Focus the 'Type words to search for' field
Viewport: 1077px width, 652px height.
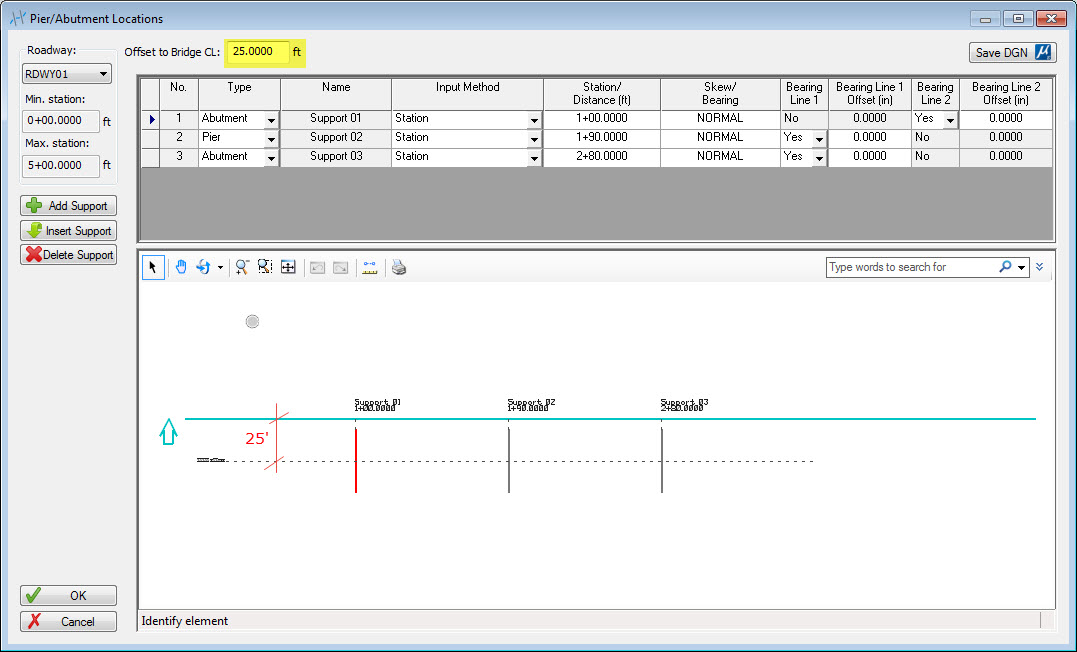(911, 267)
